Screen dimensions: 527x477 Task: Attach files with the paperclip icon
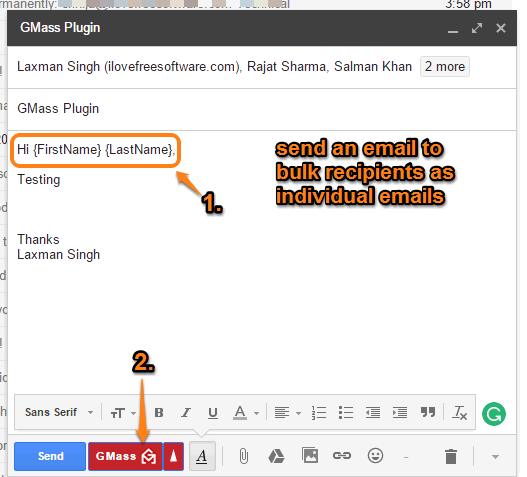244,456
